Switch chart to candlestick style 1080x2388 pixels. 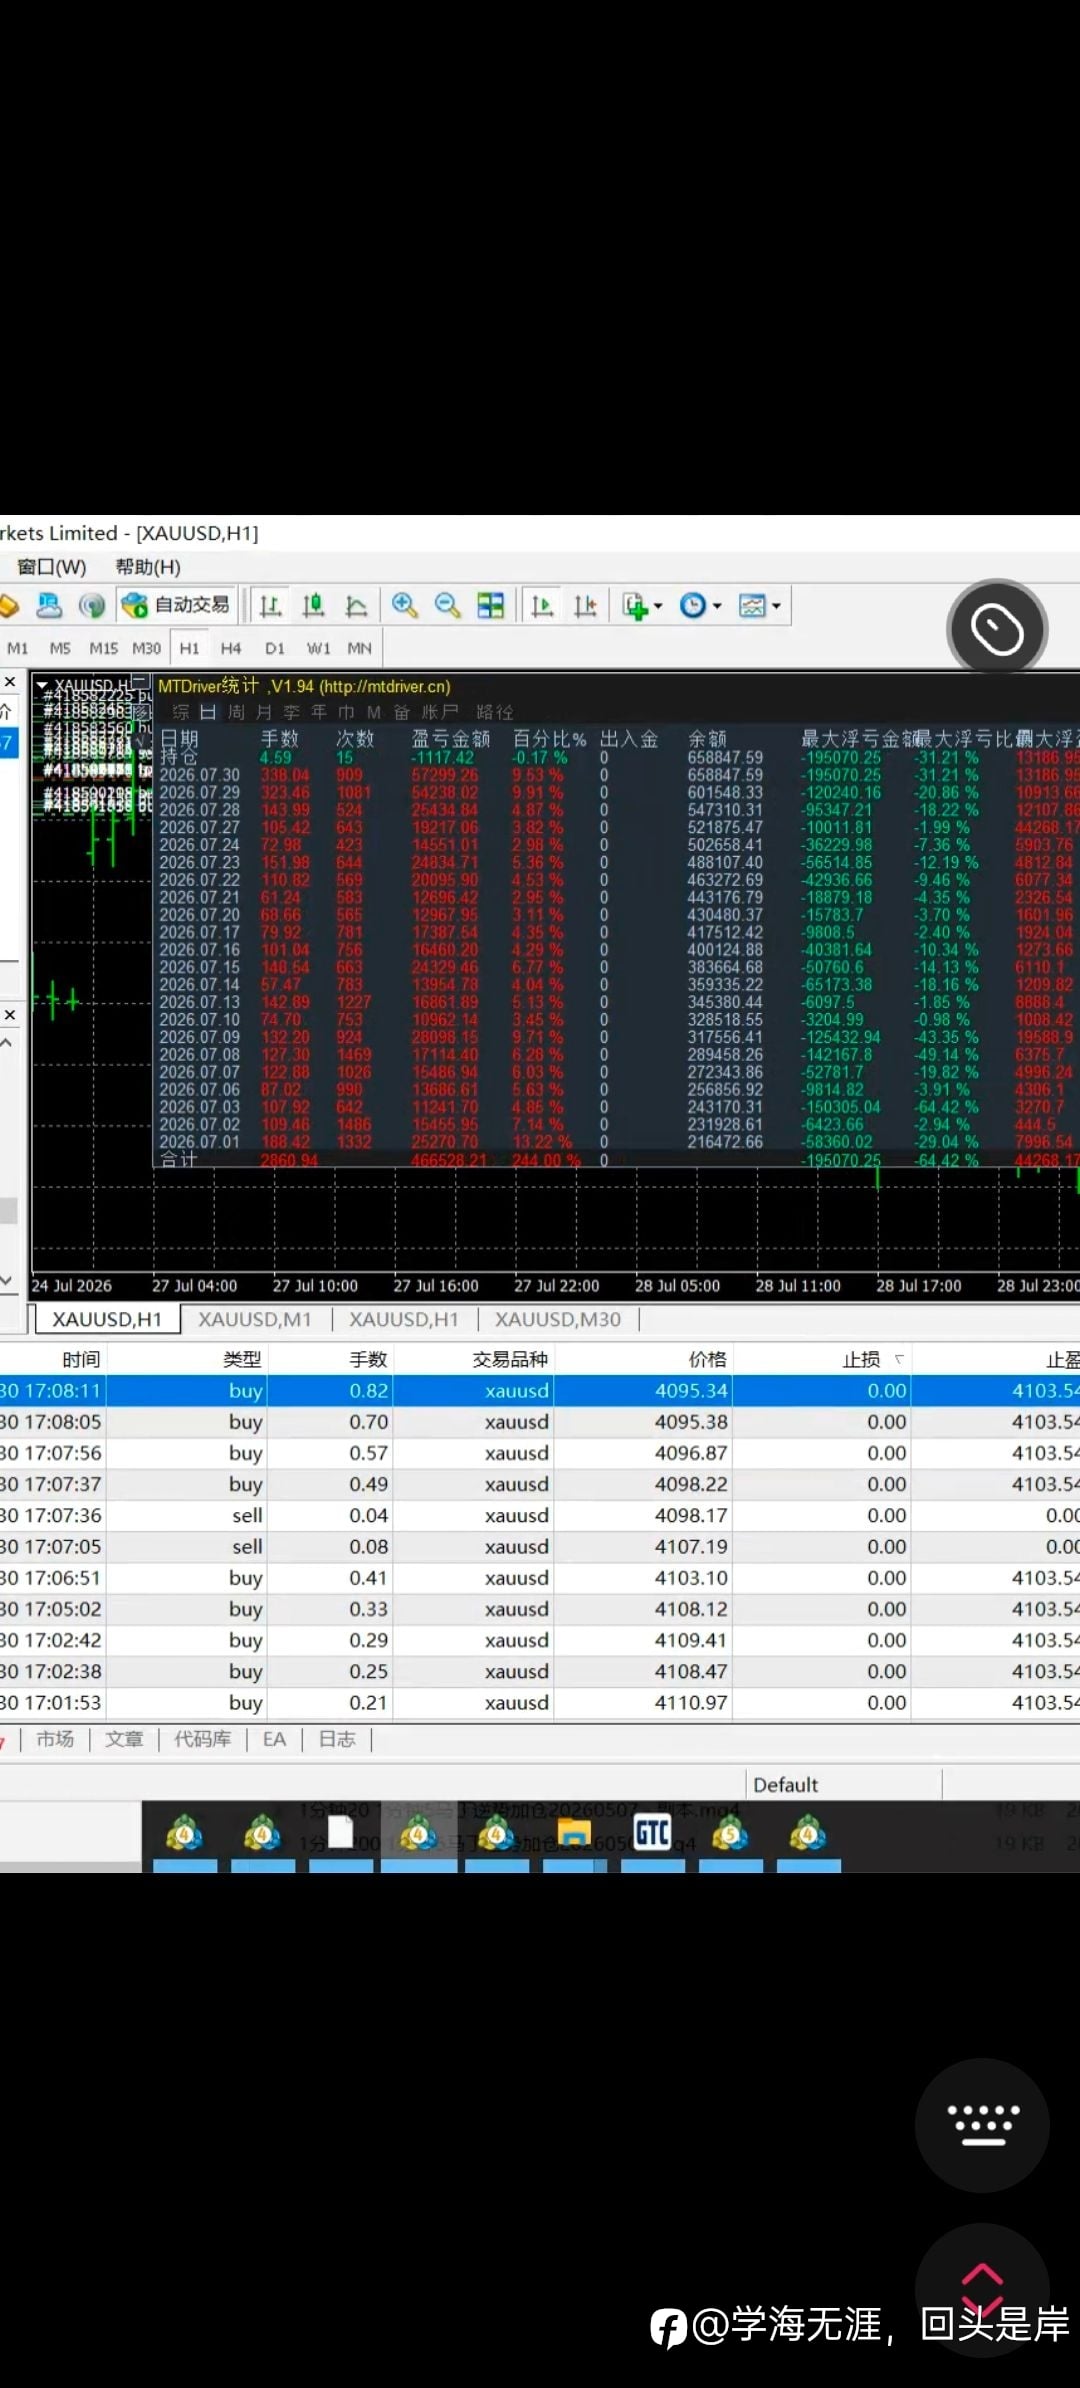(313, 605)
